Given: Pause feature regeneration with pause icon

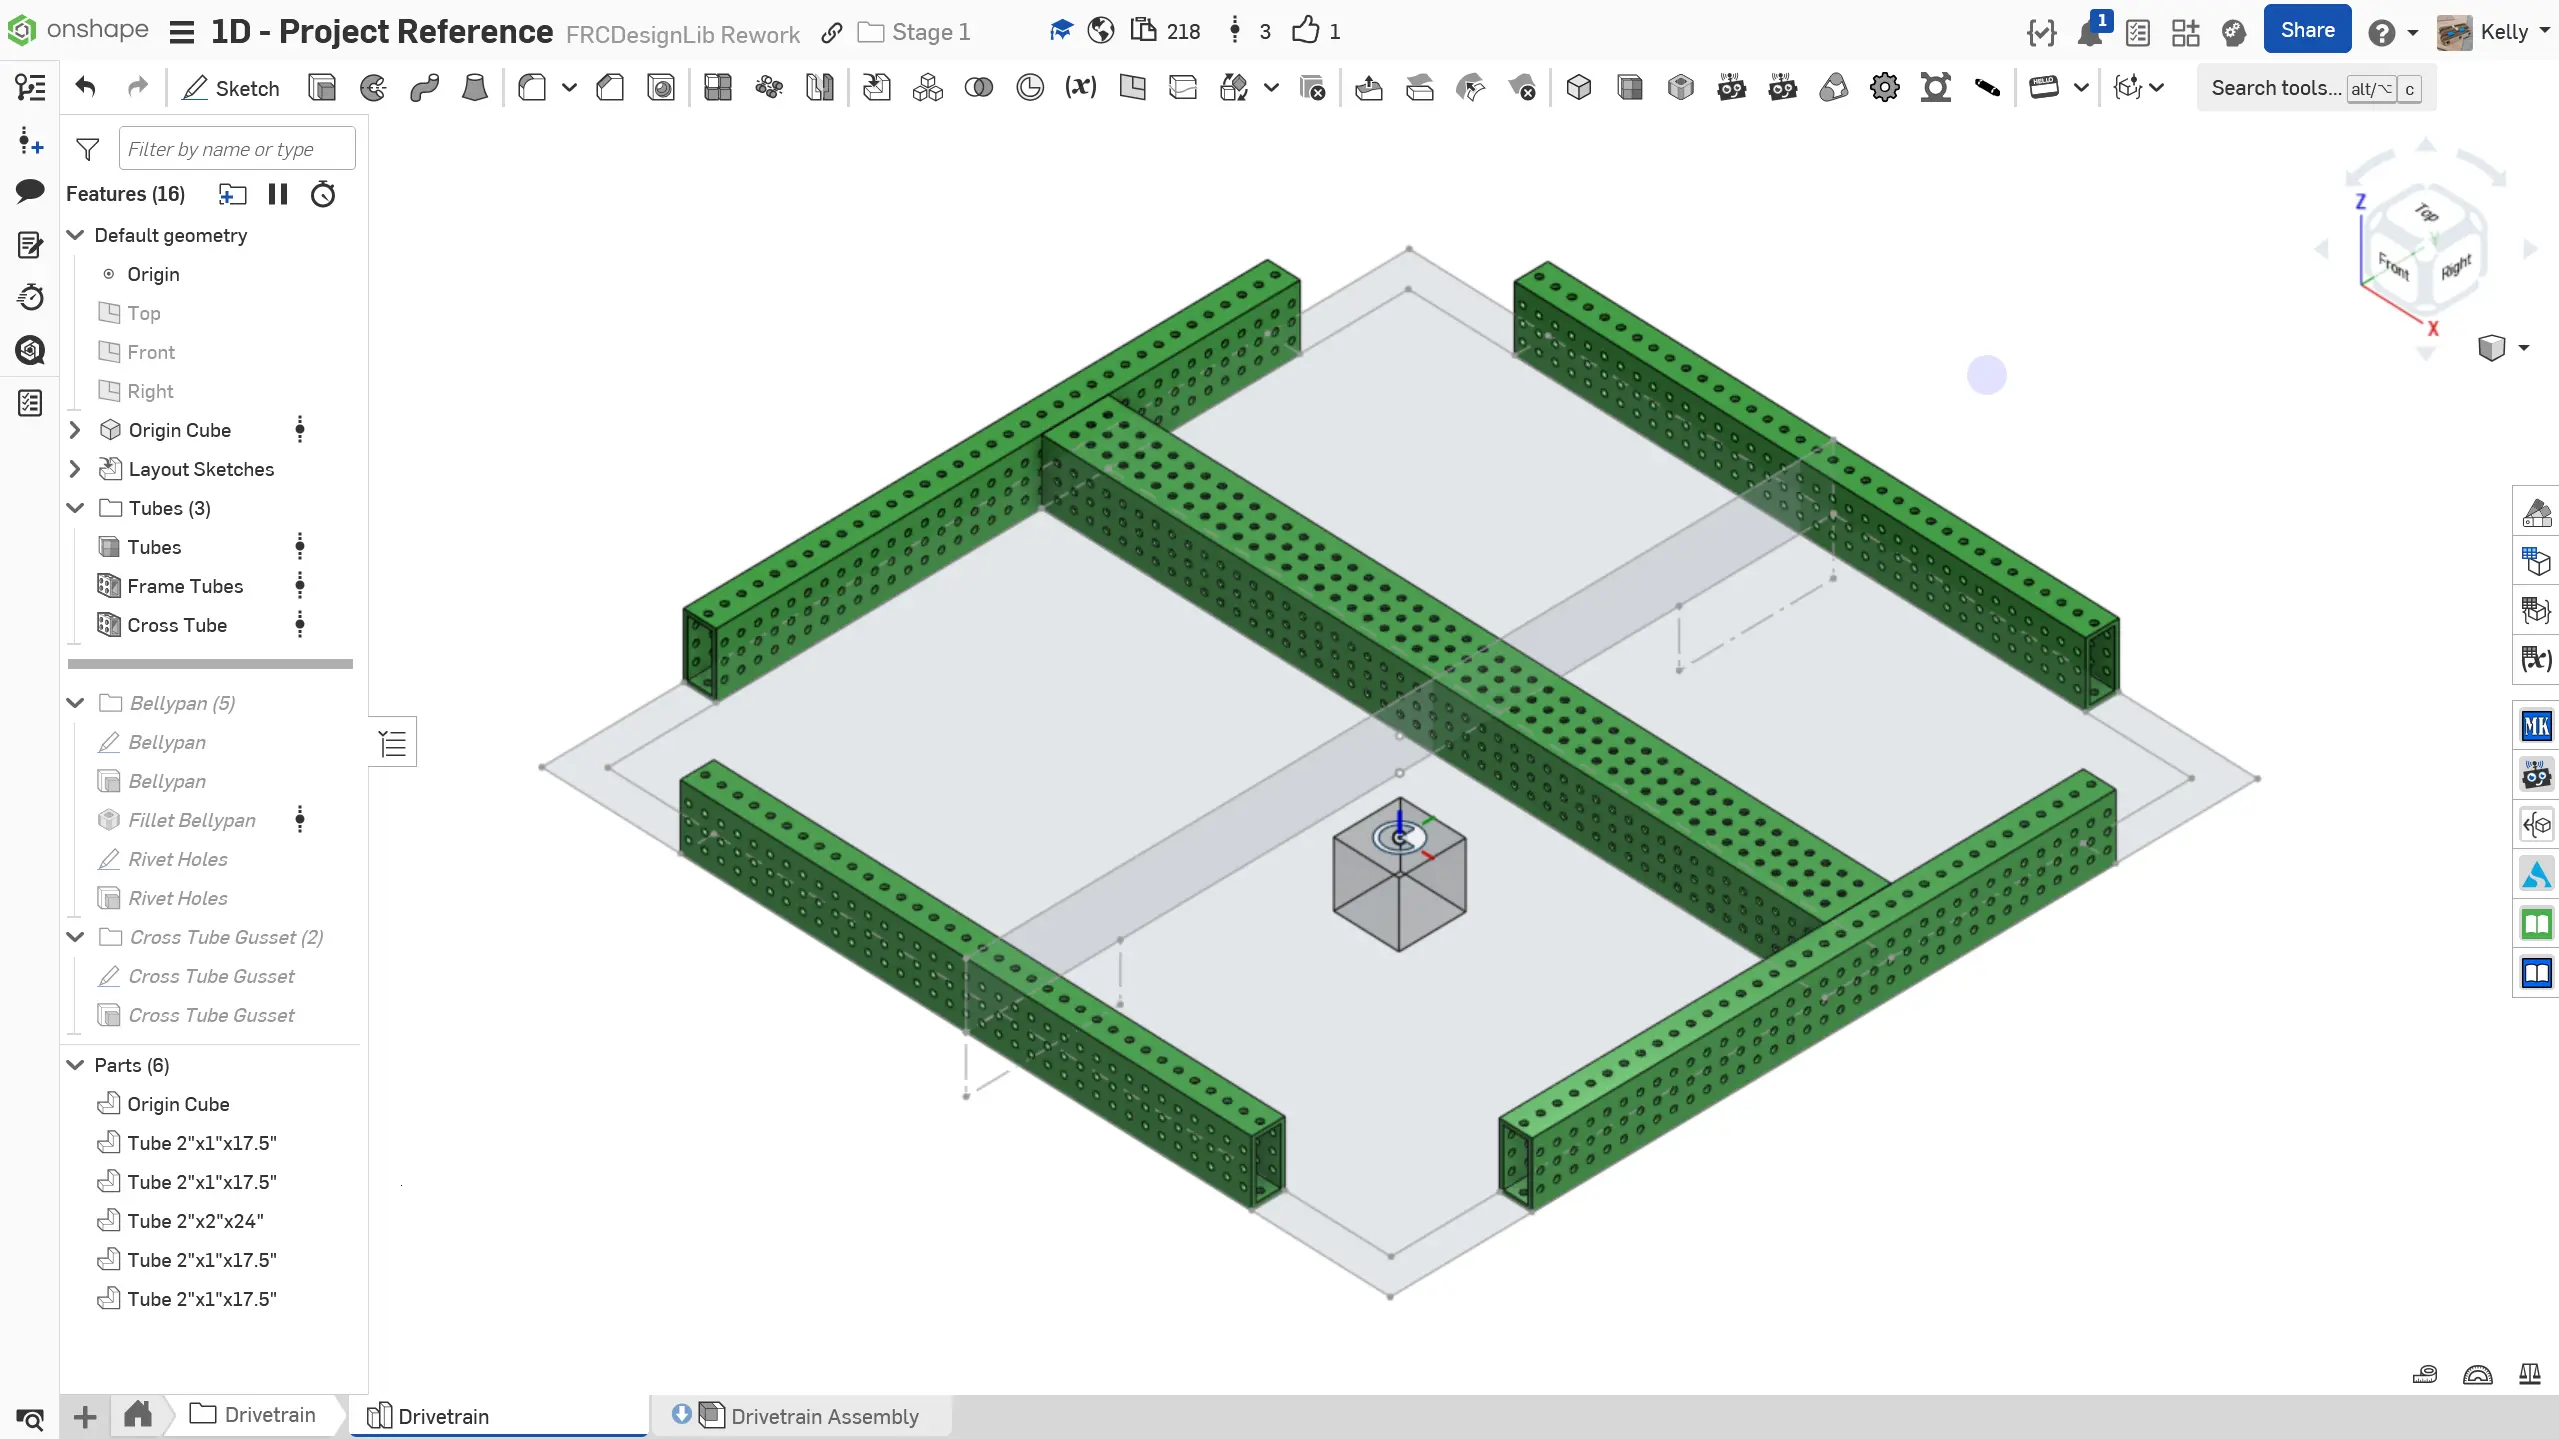Looking at the screenshot, I should click(x=278, y=194).
